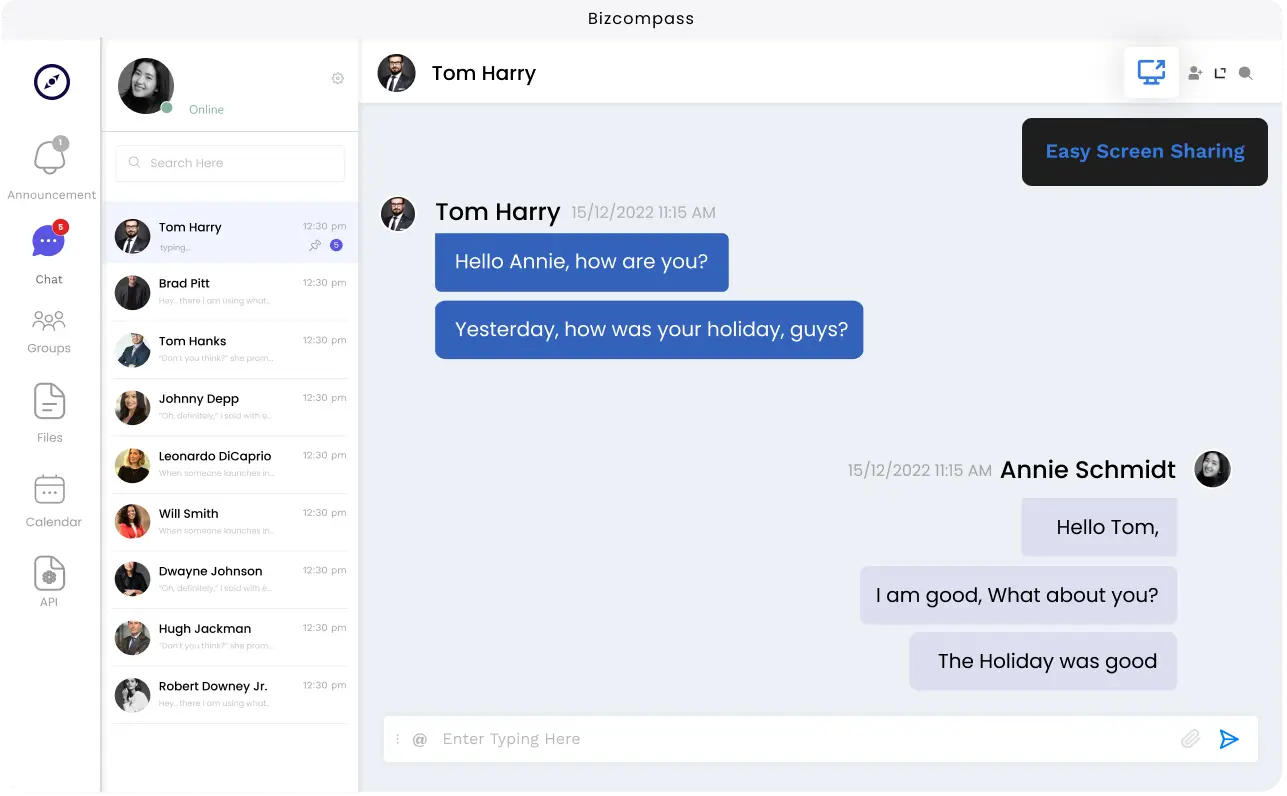1287x796 pixels.
Task: Attach a file with the paperclip icon
Action: (x=1190, y=739)
